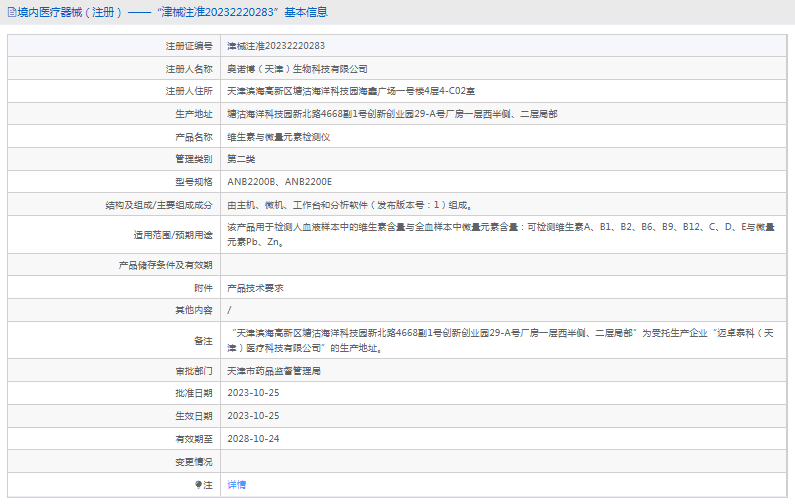Click the 批准日期 label

tap(194, 393)
